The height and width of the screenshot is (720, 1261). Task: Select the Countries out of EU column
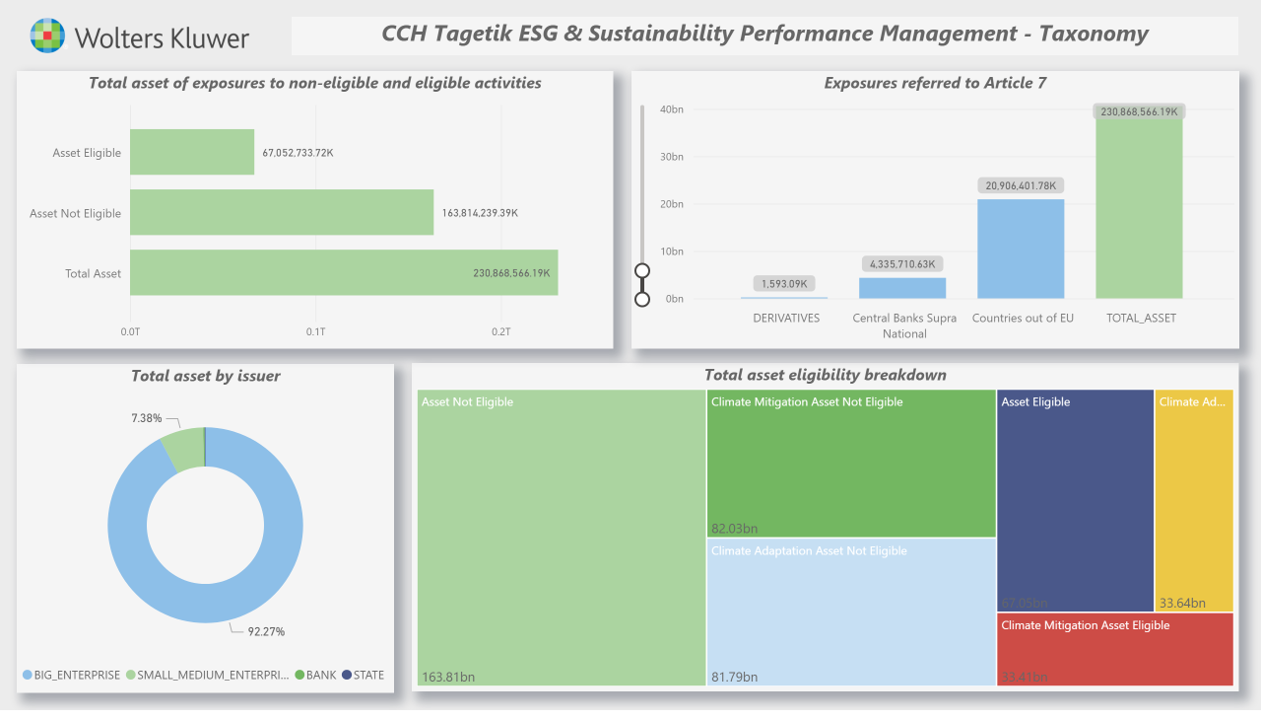(x=1020, y=249)
